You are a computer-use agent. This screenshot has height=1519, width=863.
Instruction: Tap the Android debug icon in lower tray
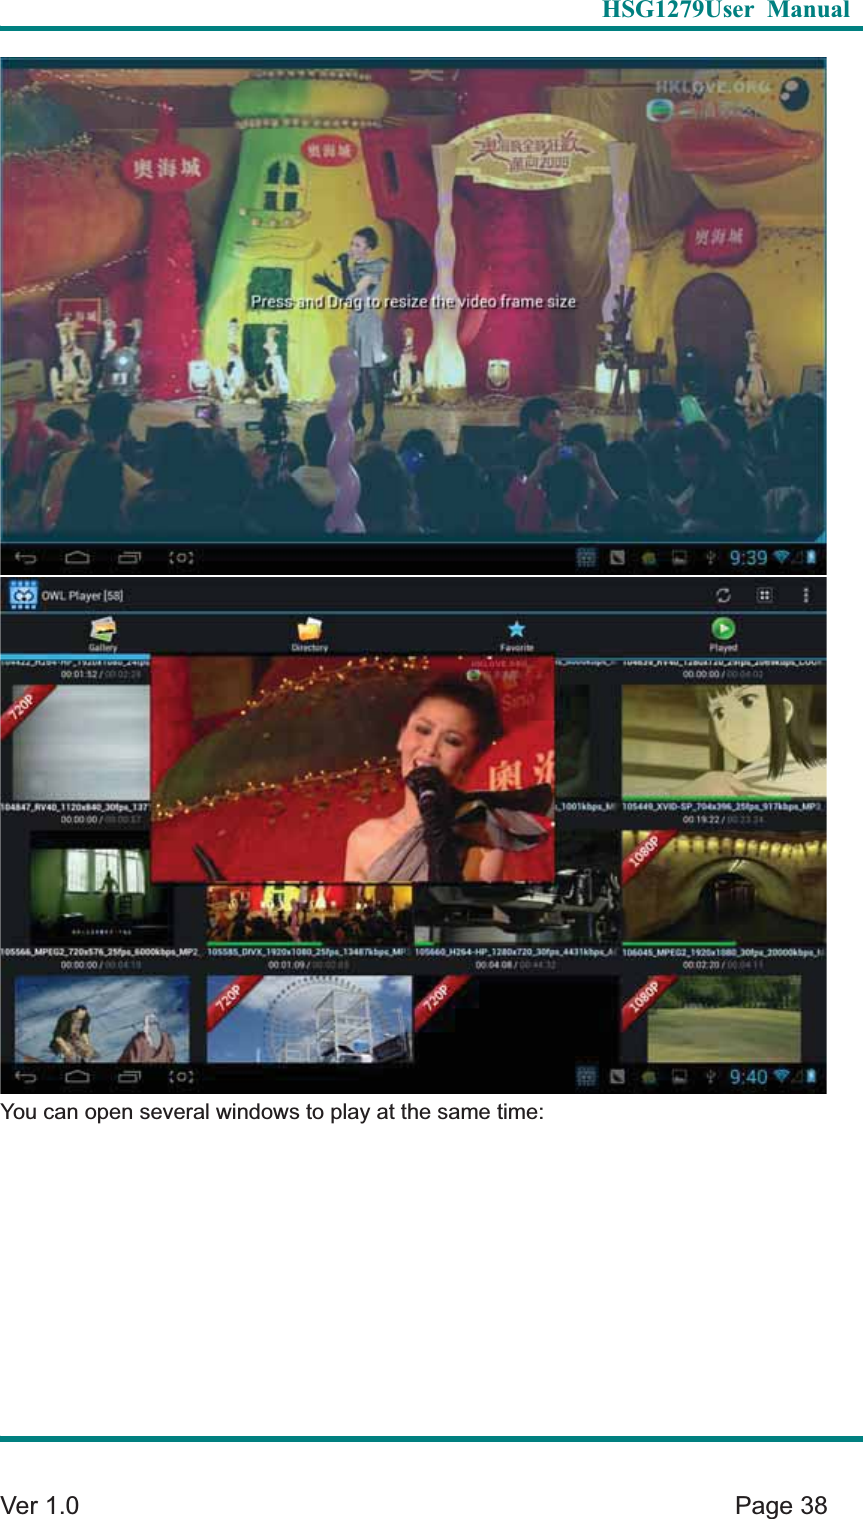pos(649,1077)
